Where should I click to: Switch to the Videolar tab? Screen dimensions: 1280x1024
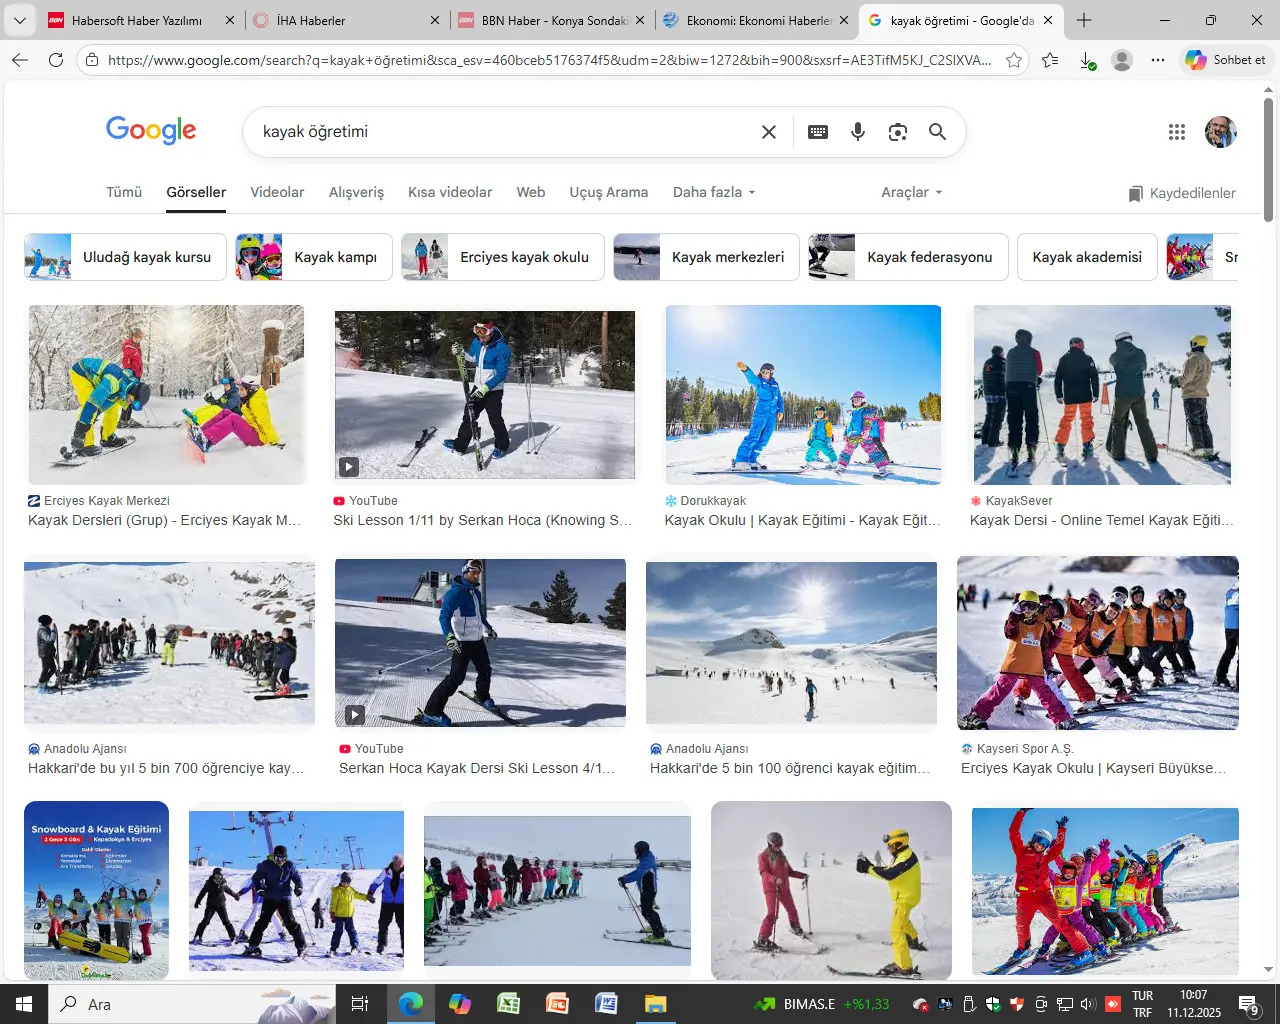pos(277,192)
